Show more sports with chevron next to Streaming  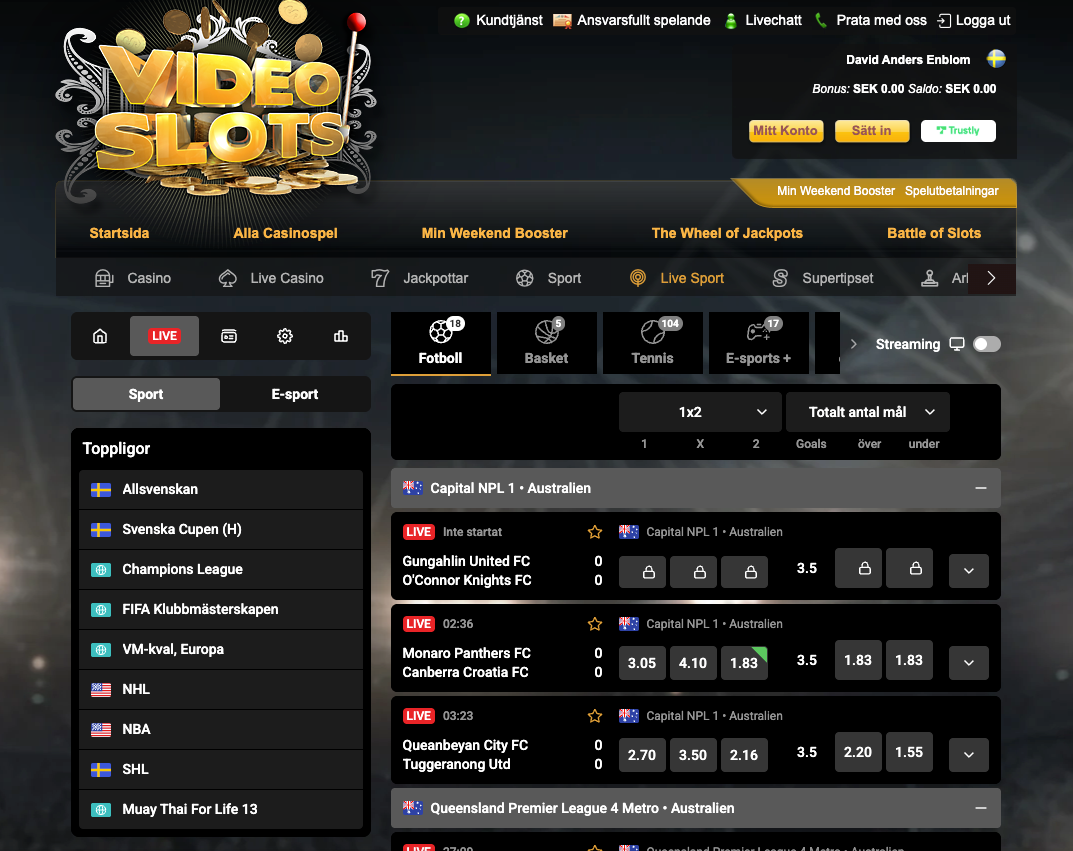[853, 344]
